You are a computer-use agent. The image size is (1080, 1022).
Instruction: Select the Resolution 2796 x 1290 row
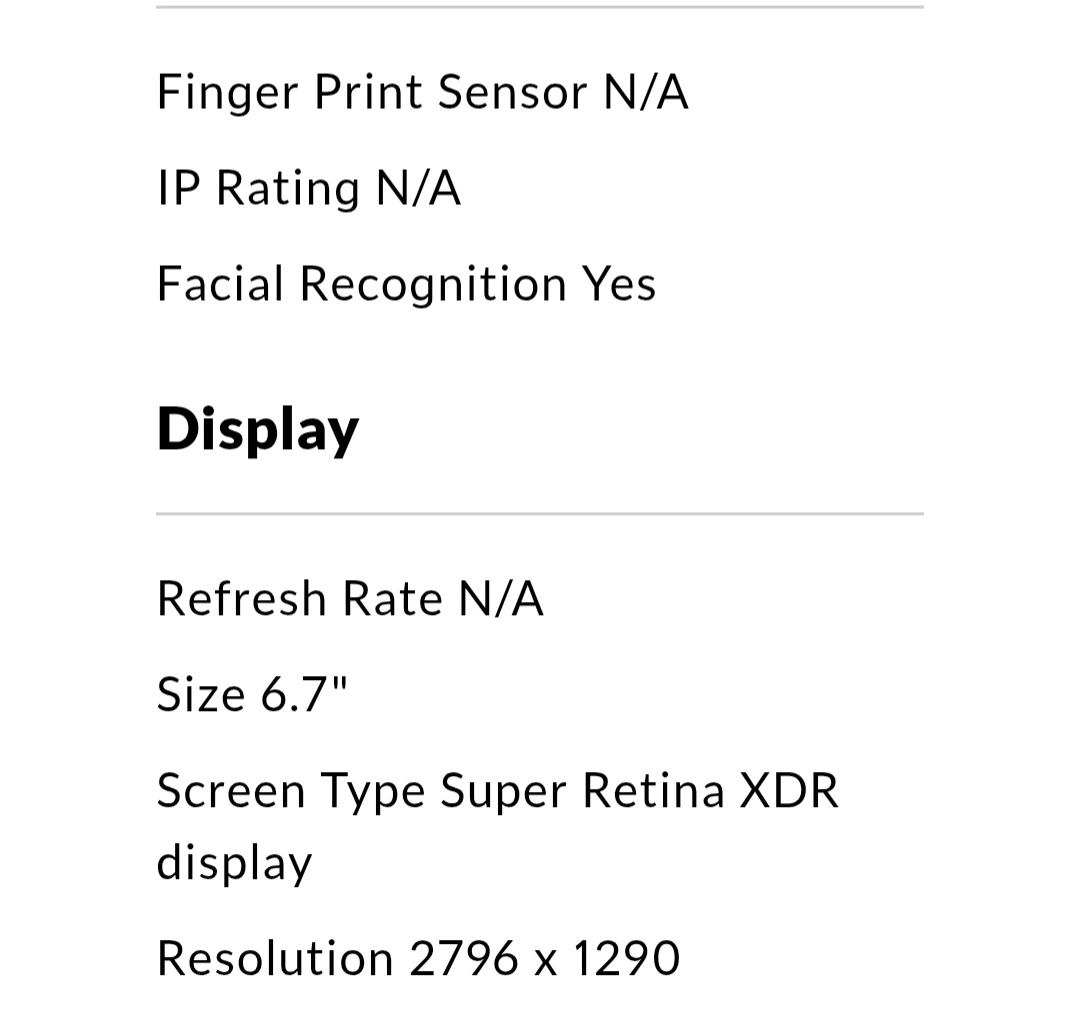(x=419, y=958)
